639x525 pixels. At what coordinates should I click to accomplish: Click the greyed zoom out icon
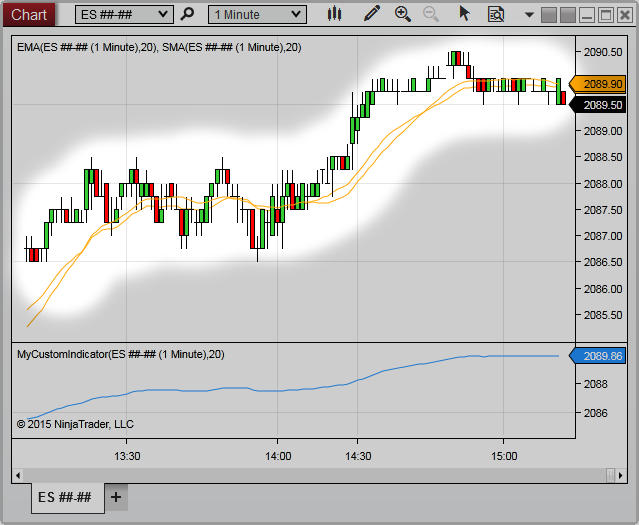click(x=431, y=14)
